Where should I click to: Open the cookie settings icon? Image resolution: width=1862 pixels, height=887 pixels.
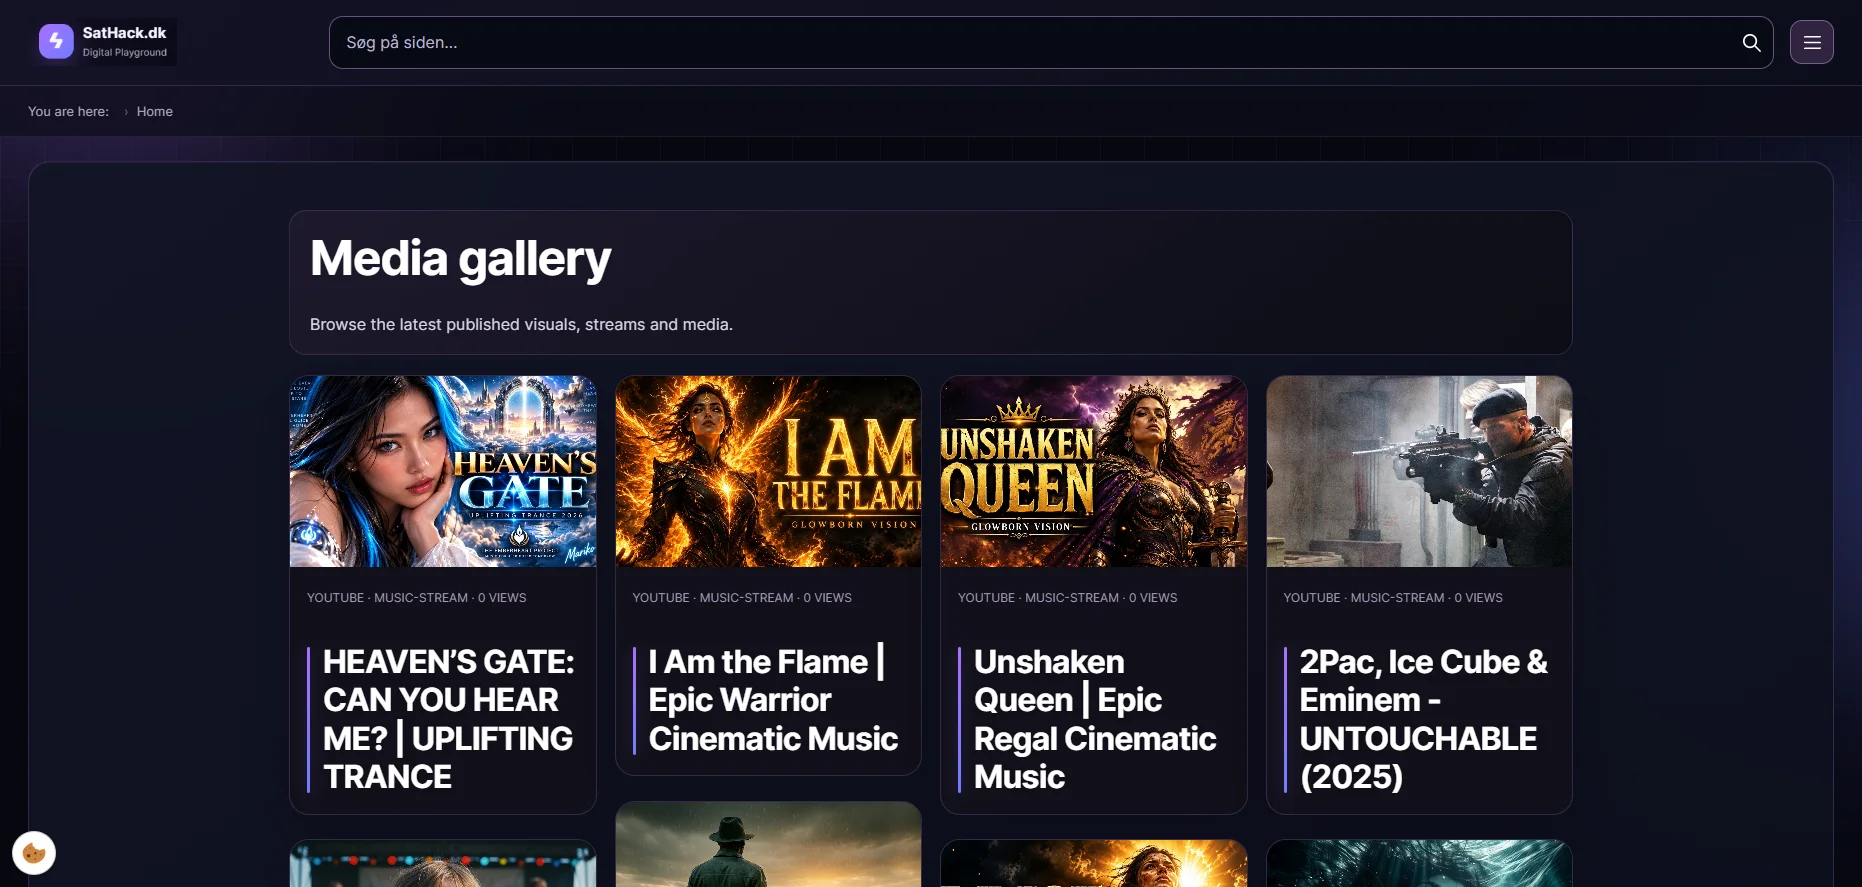(34, 853)
